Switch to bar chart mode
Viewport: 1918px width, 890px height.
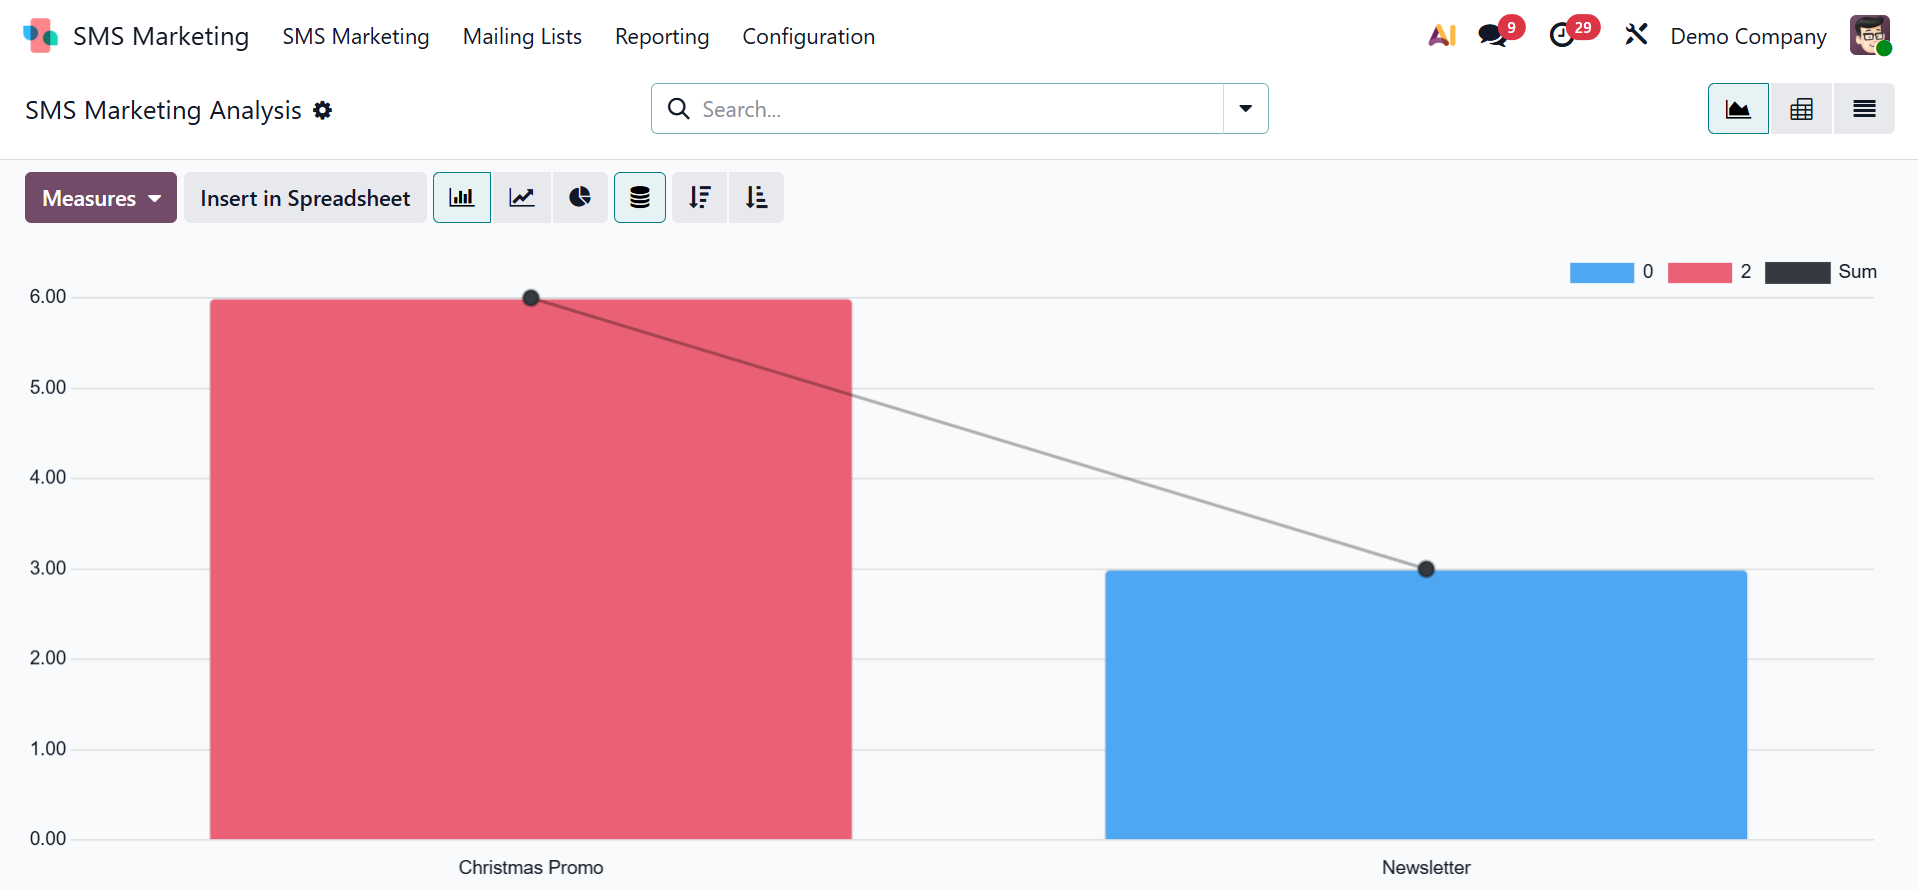tap(461, 198)
